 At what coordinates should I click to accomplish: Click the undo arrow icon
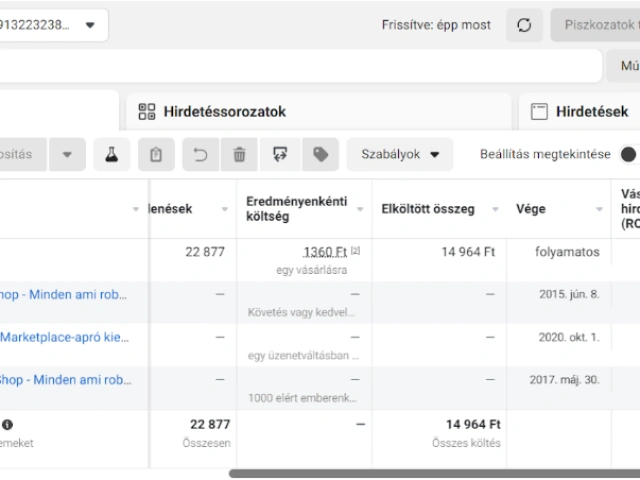[x=200, y=155]
